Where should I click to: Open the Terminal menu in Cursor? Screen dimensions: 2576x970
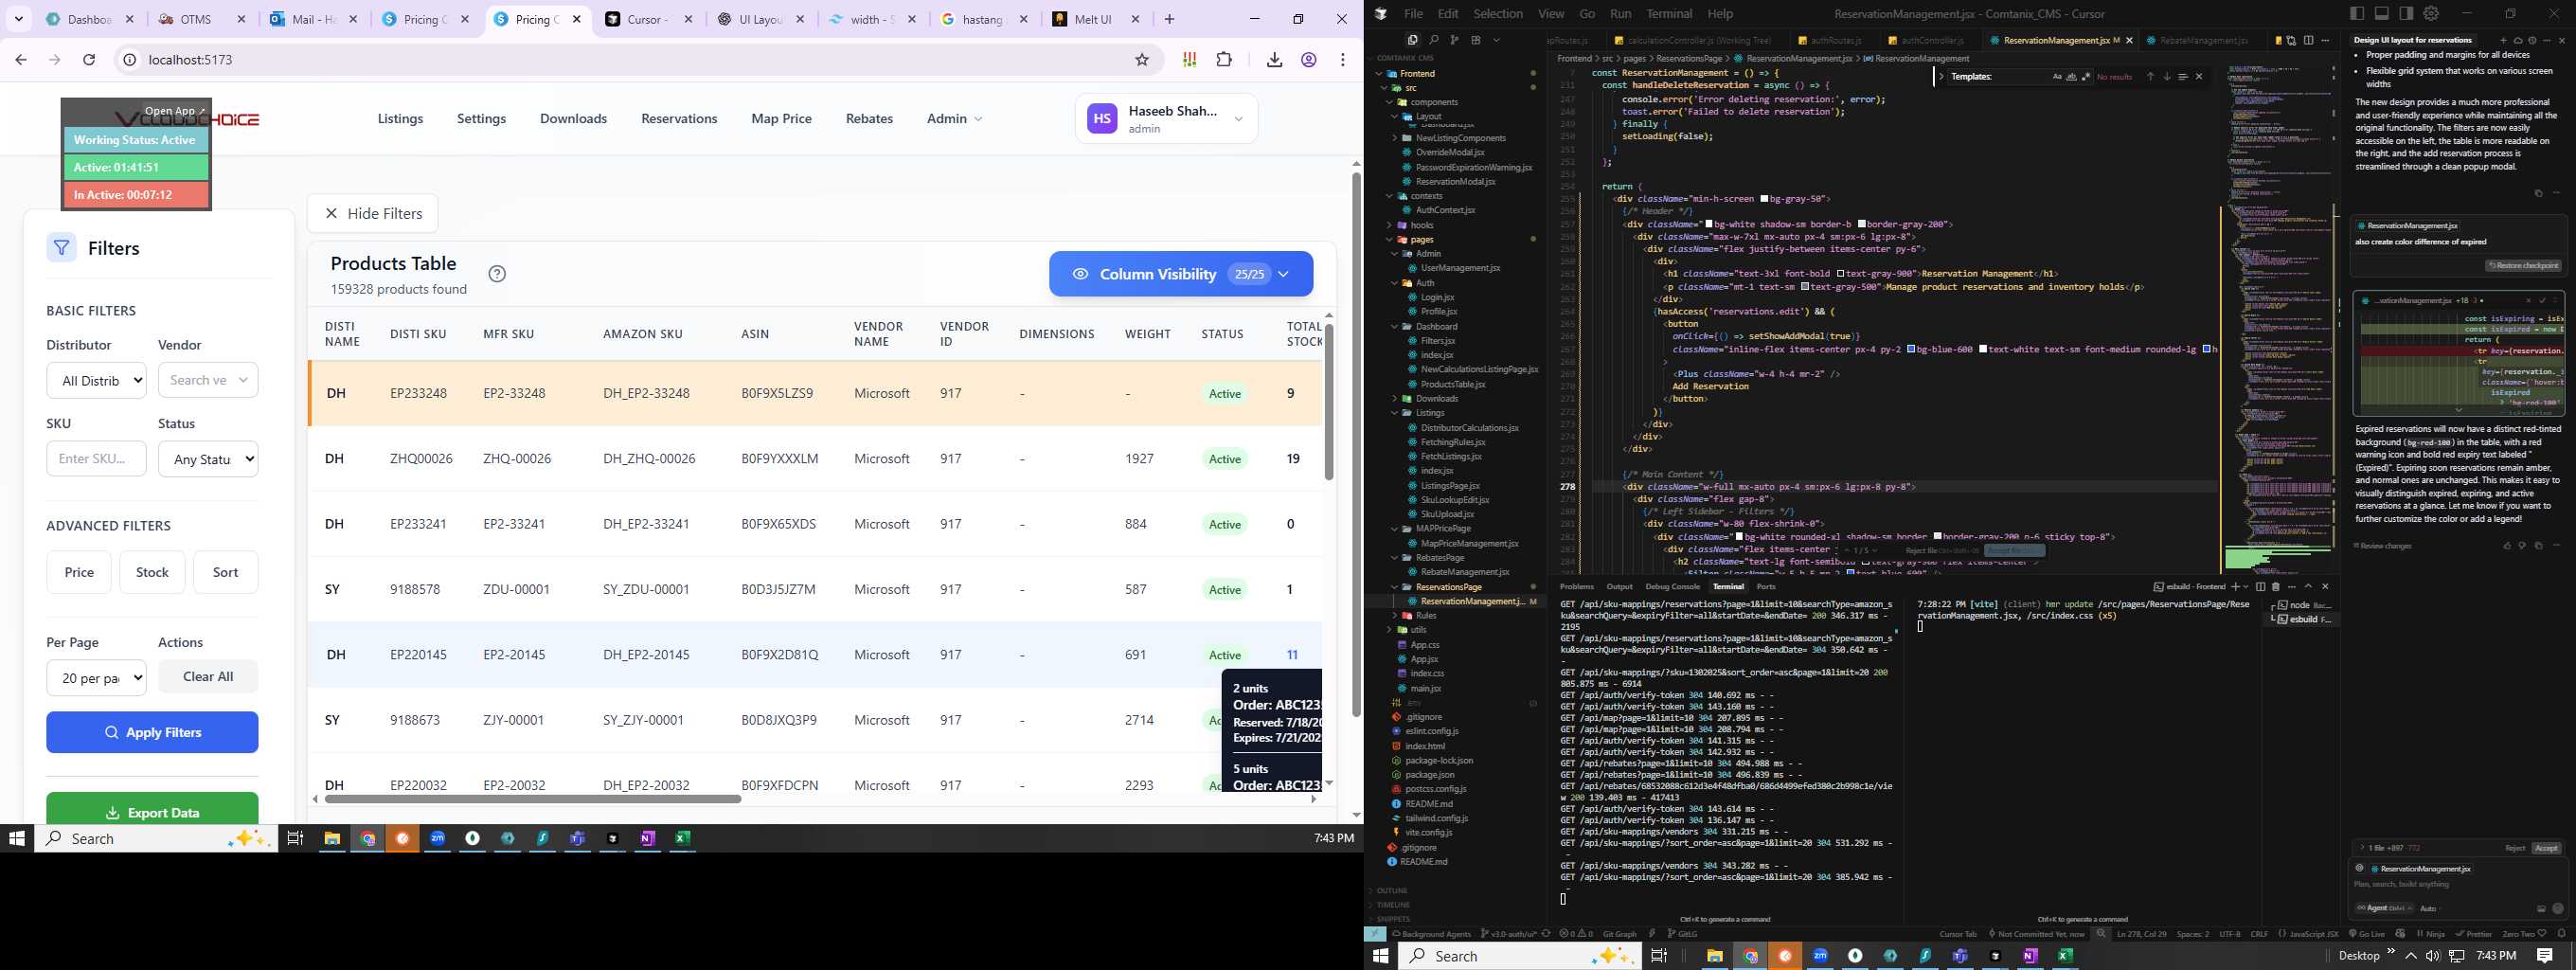pyautogui.click(x=1669, y=14)
